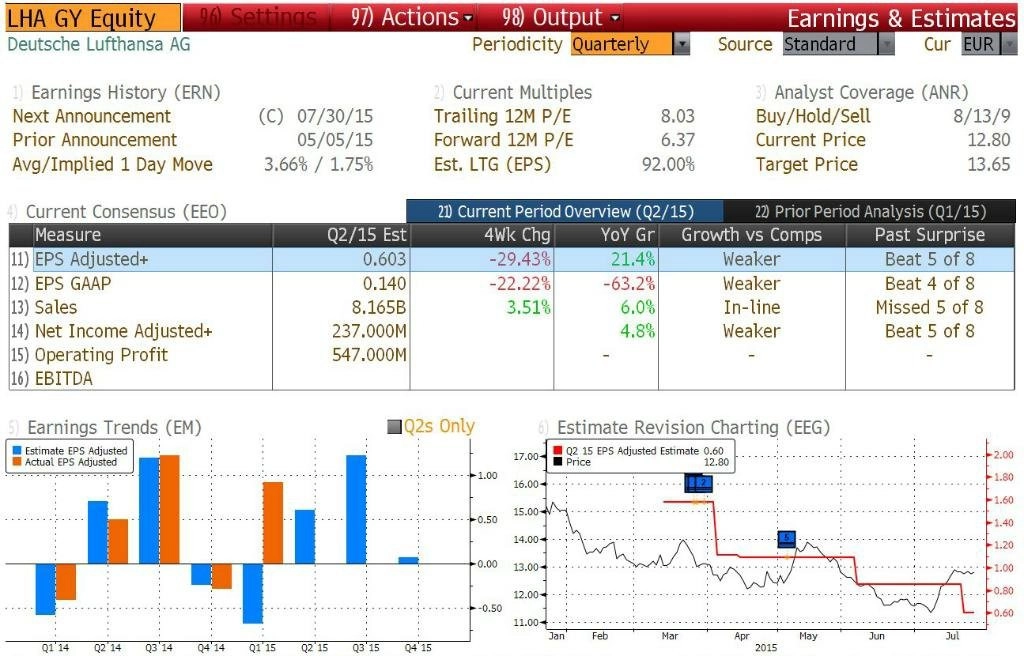Open Current Multiples section

tap(513, 92)
